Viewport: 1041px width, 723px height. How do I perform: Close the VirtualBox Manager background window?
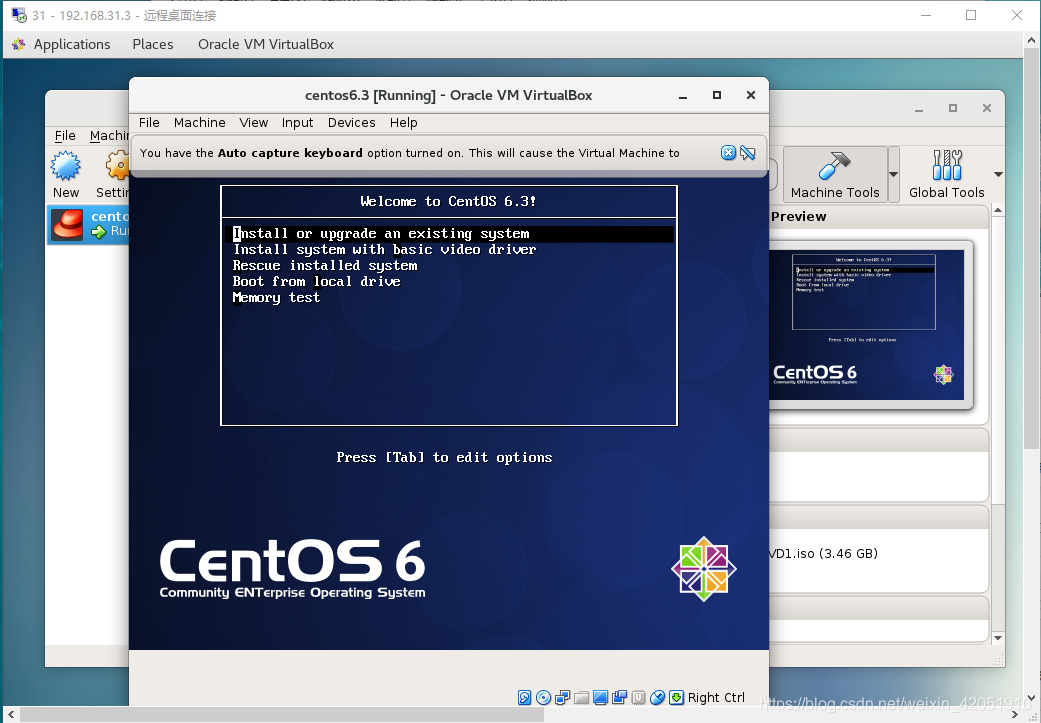click(x=987, y=108)
